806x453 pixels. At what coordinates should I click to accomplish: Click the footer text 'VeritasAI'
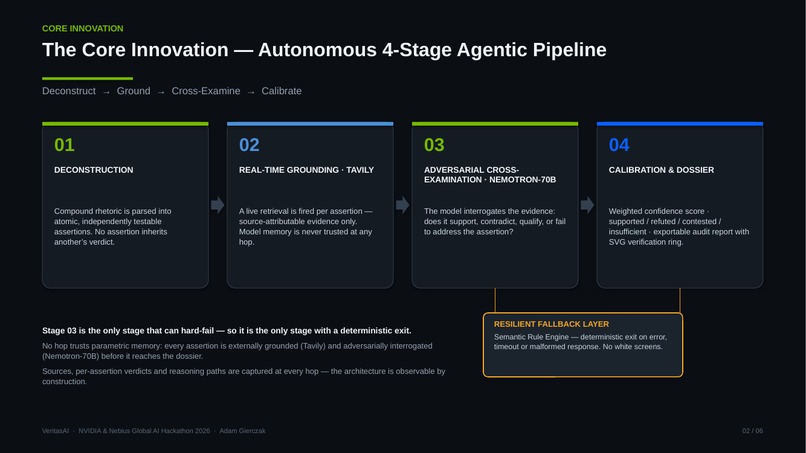pos(56,431)
